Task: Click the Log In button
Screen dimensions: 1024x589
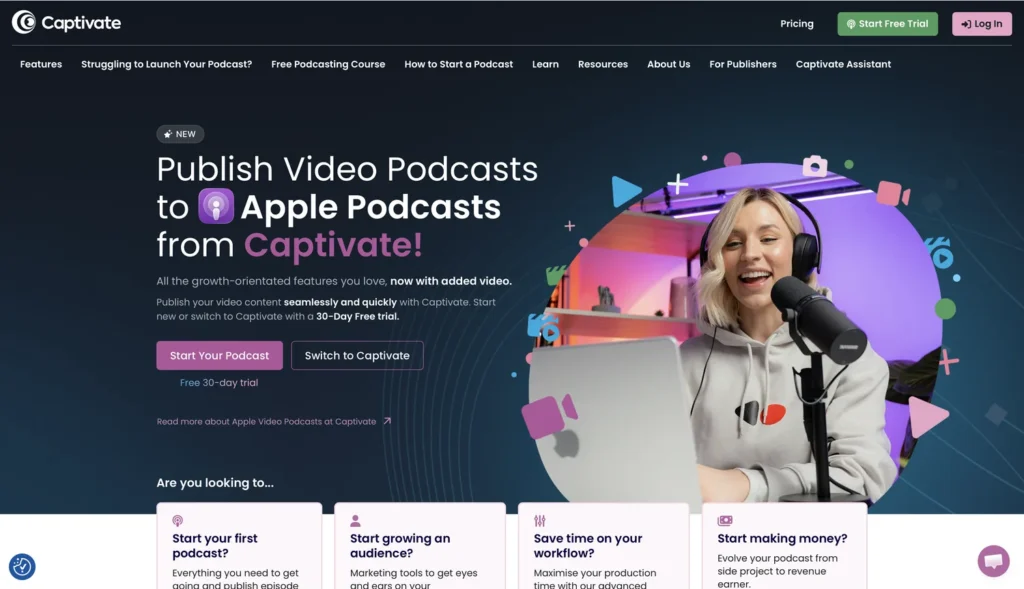Action: (x=982, y=24)
